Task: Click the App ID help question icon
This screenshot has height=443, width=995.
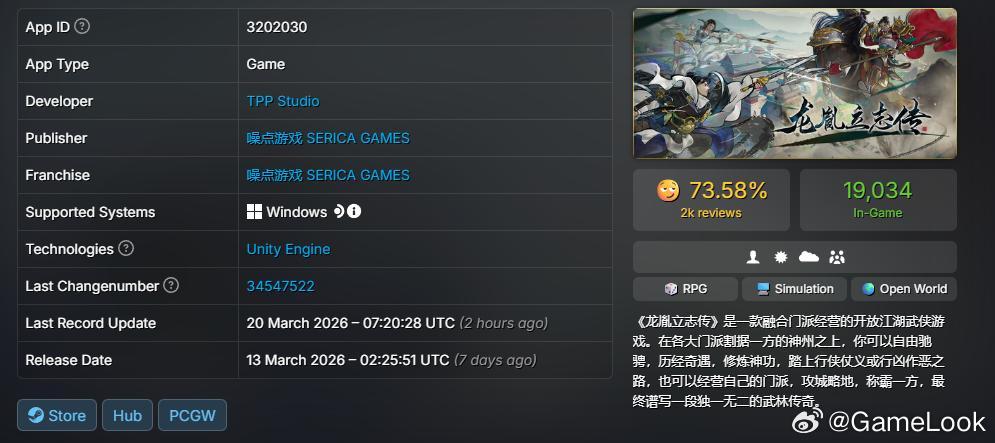Action: pos(82,27)
